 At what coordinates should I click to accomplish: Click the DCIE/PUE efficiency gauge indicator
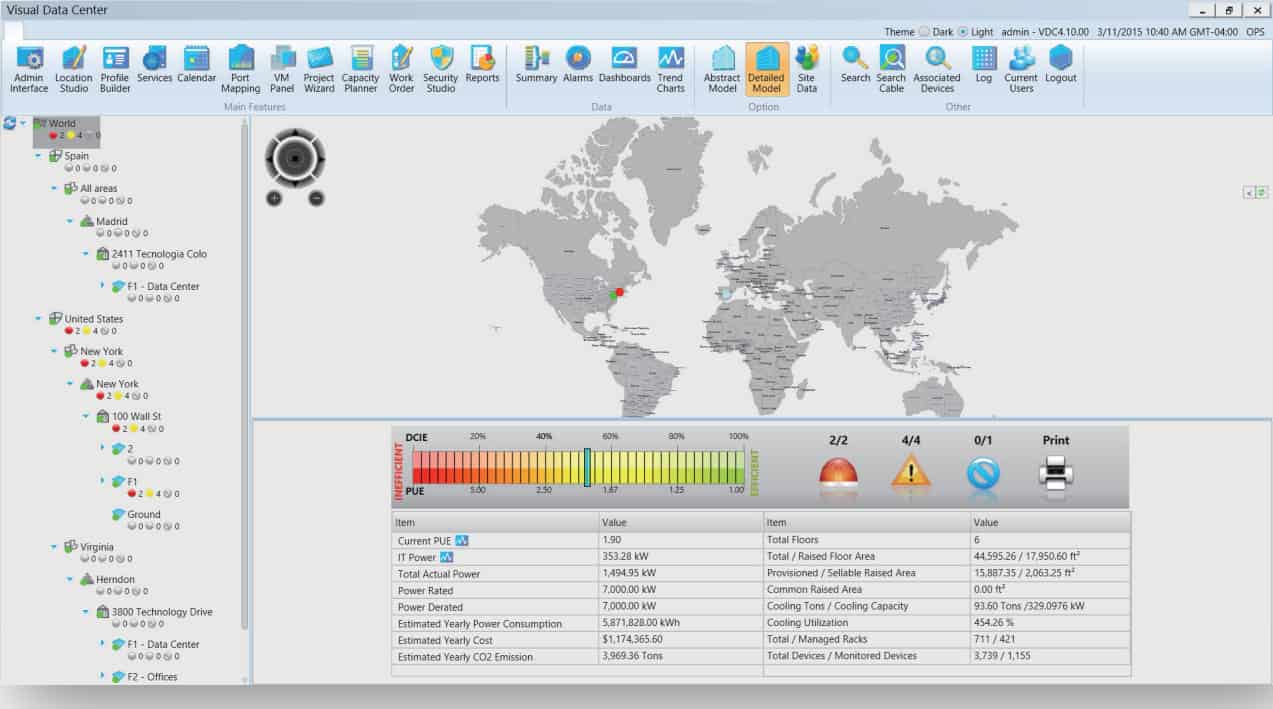pos(587,467)
